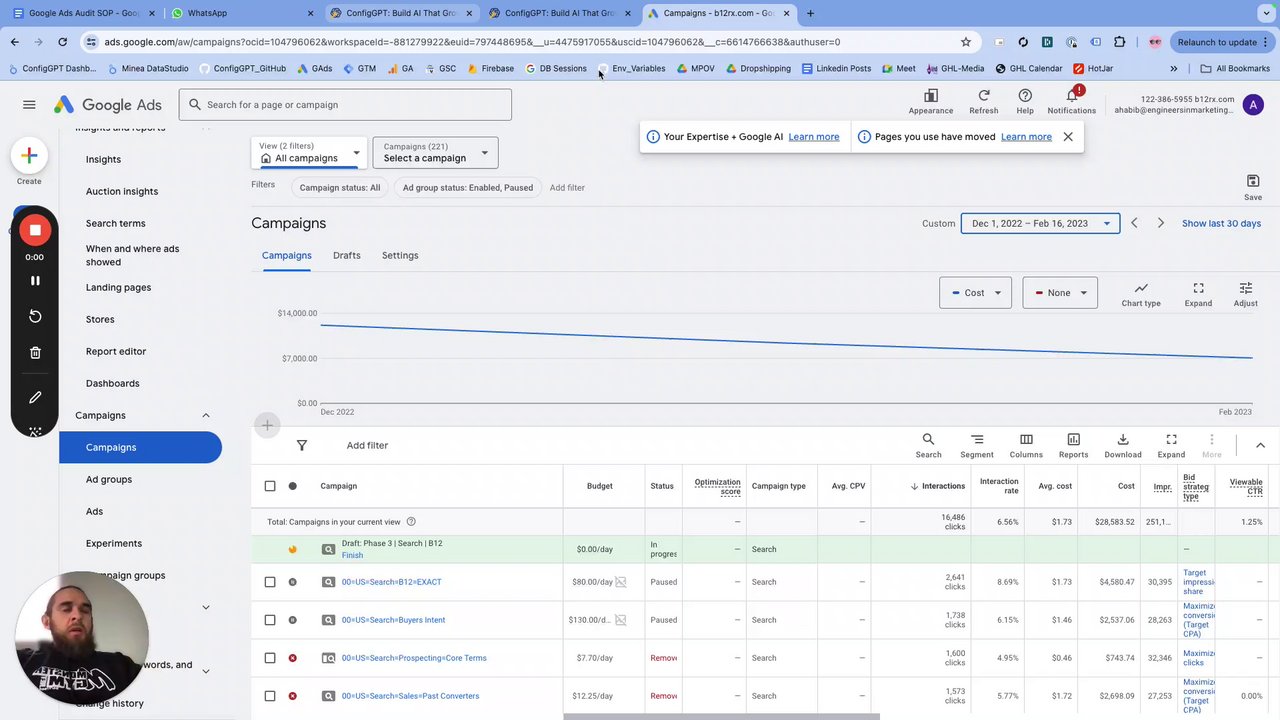This screenshot has width=1280, height=720.
Task: Click Add filter next to filter chips
Action: click(x=567, y=187)
